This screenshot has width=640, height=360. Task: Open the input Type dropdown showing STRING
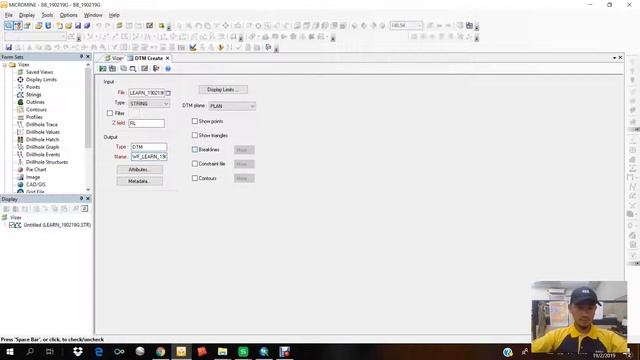[x=149, y=104]
